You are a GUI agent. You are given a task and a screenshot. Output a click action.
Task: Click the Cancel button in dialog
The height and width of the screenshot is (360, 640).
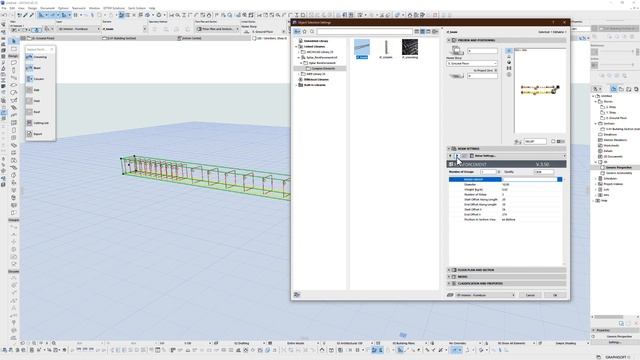pos(530,295)
